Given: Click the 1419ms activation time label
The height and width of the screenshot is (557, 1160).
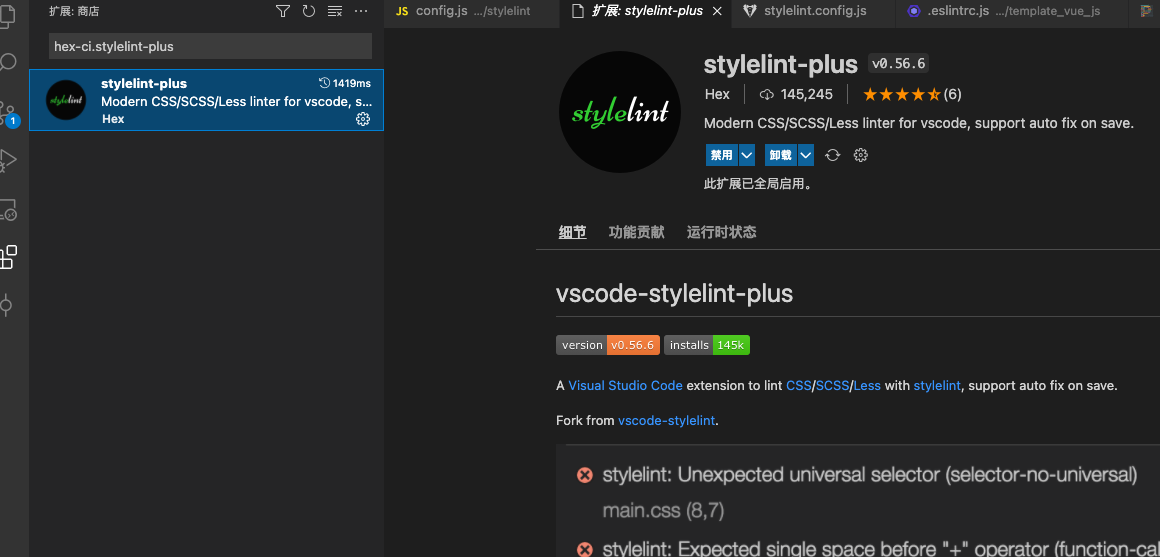Looking at the screenshot, I should (x=345, y=83).
